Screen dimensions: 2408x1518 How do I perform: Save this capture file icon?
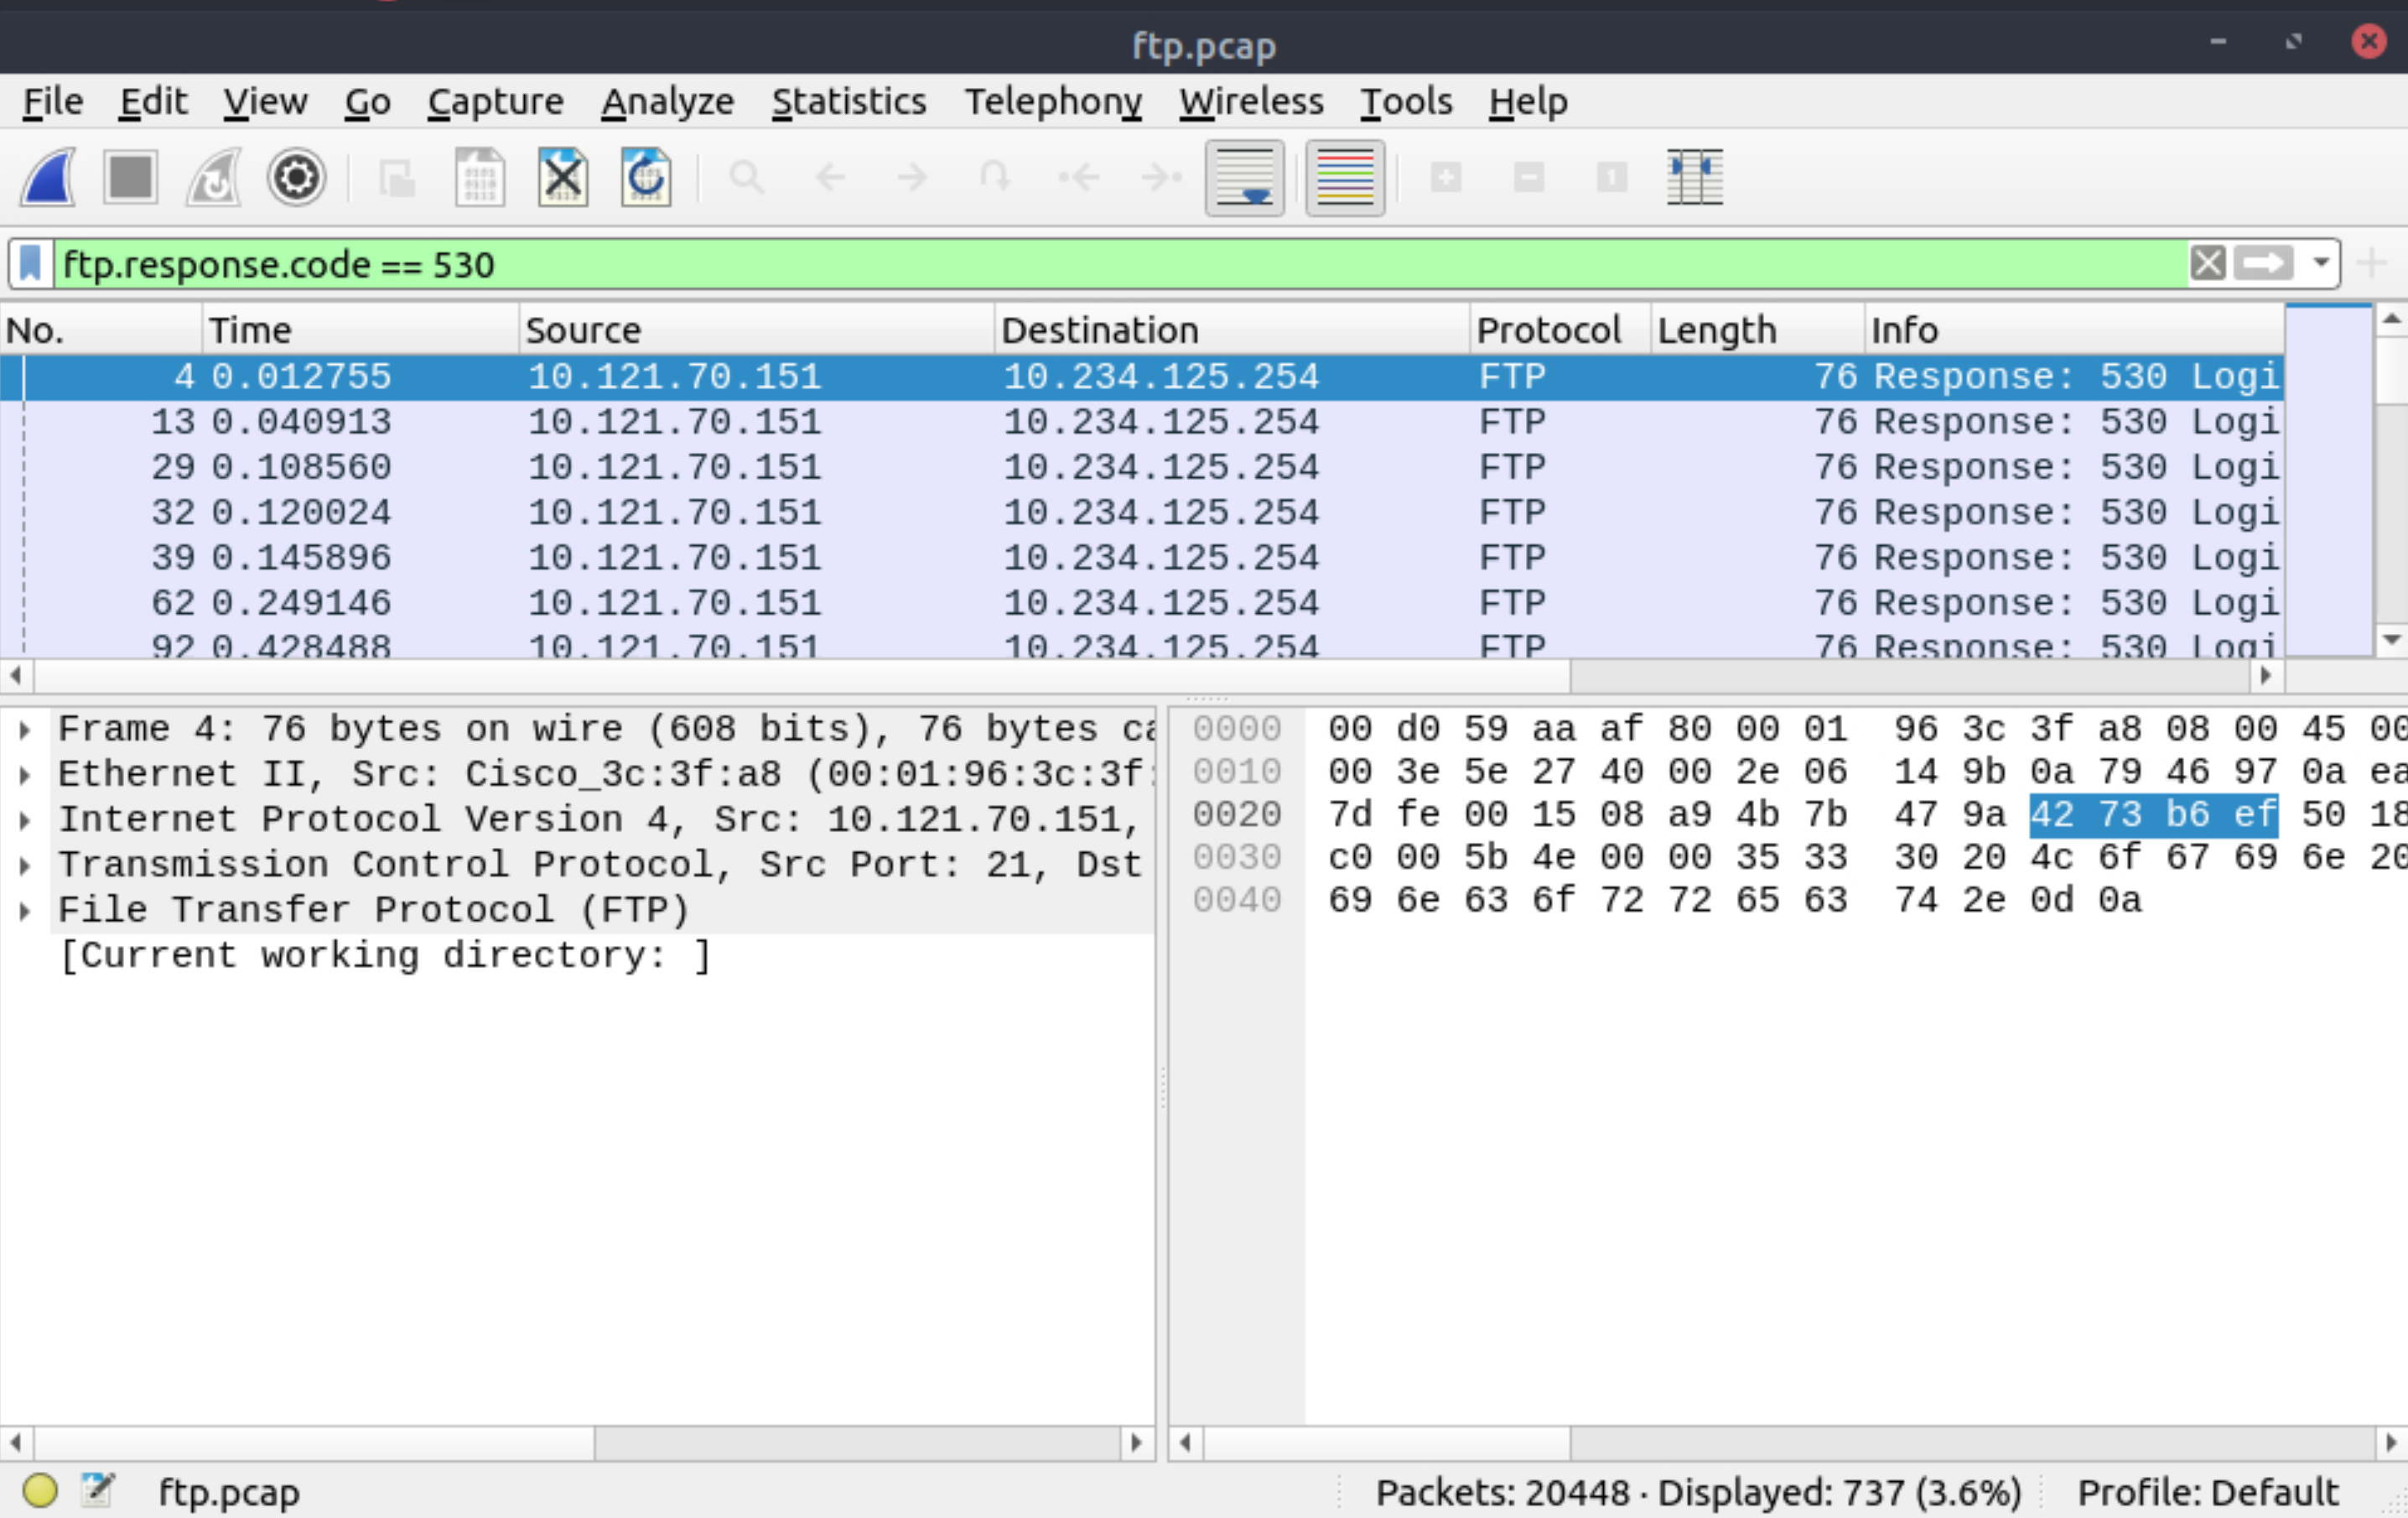click(480, 177)
